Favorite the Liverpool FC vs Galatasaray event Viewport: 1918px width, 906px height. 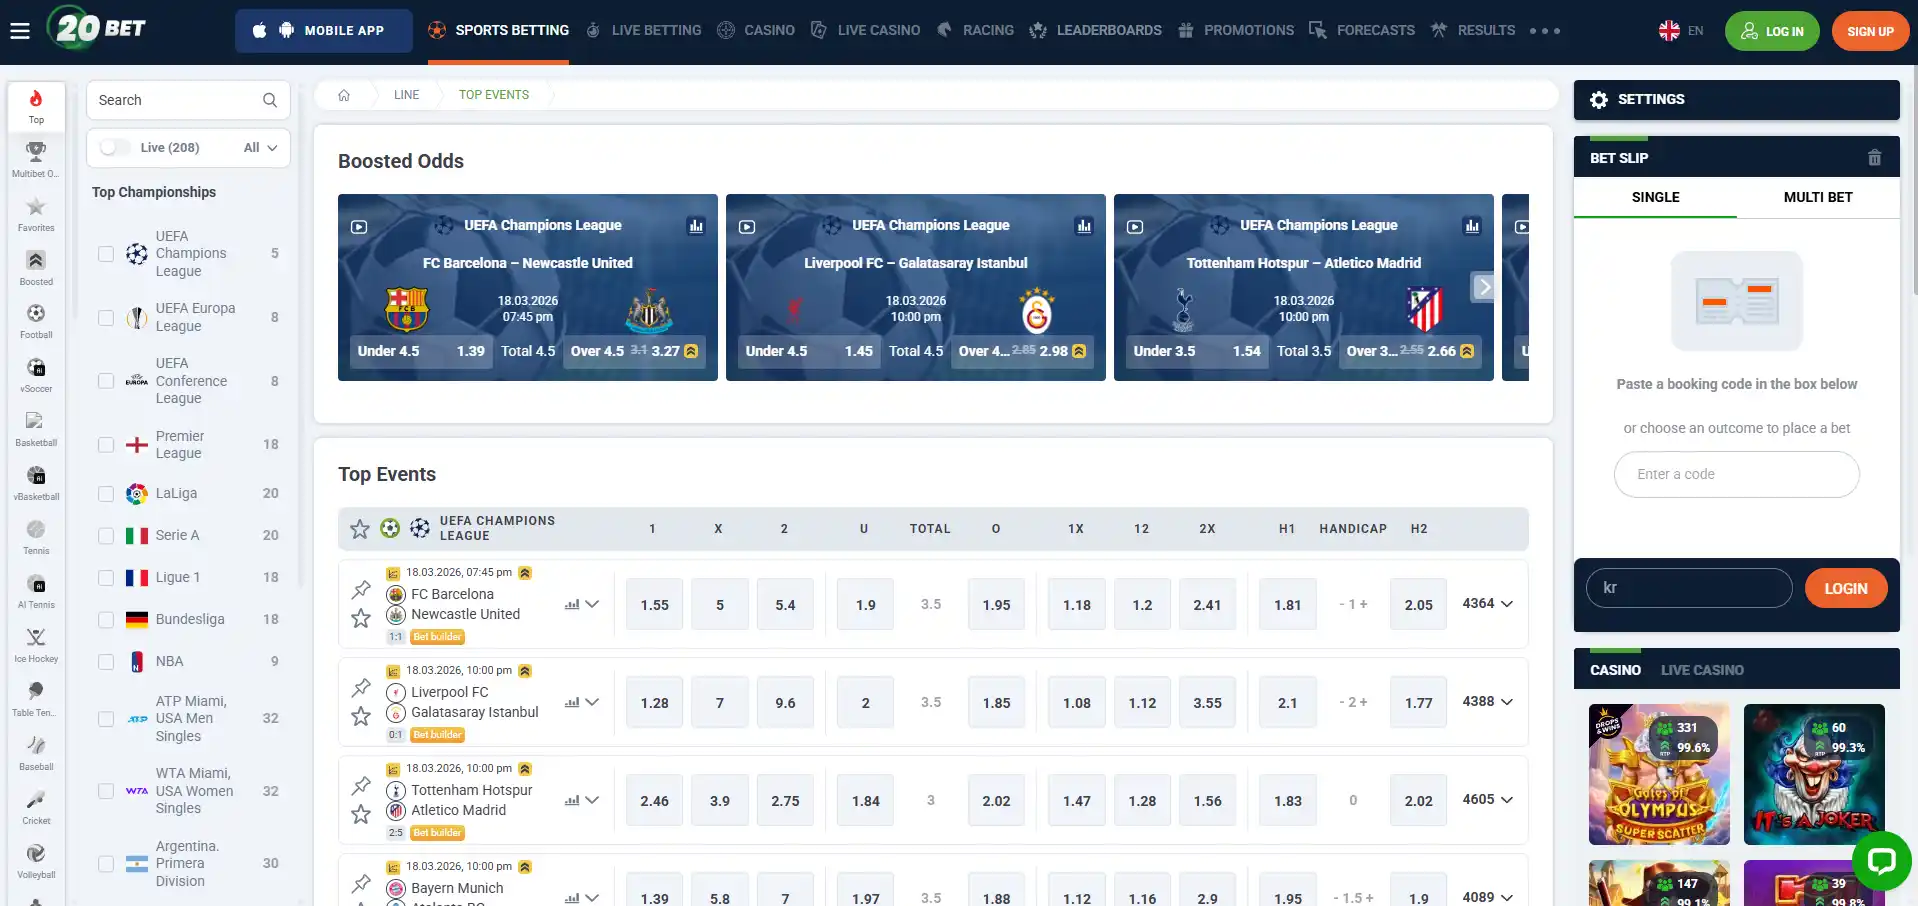tap(361, 716)
